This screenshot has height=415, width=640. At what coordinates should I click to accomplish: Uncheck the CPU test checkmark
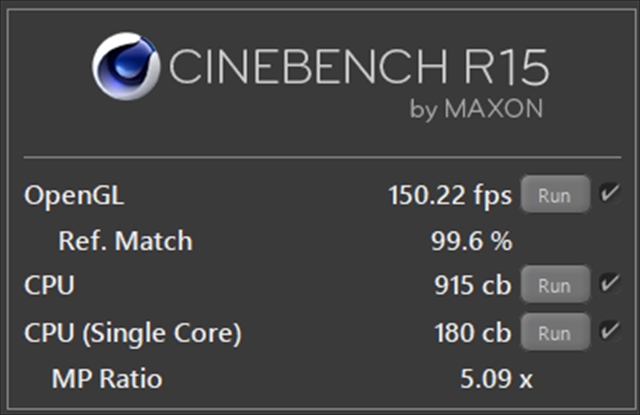pos(609,283)
